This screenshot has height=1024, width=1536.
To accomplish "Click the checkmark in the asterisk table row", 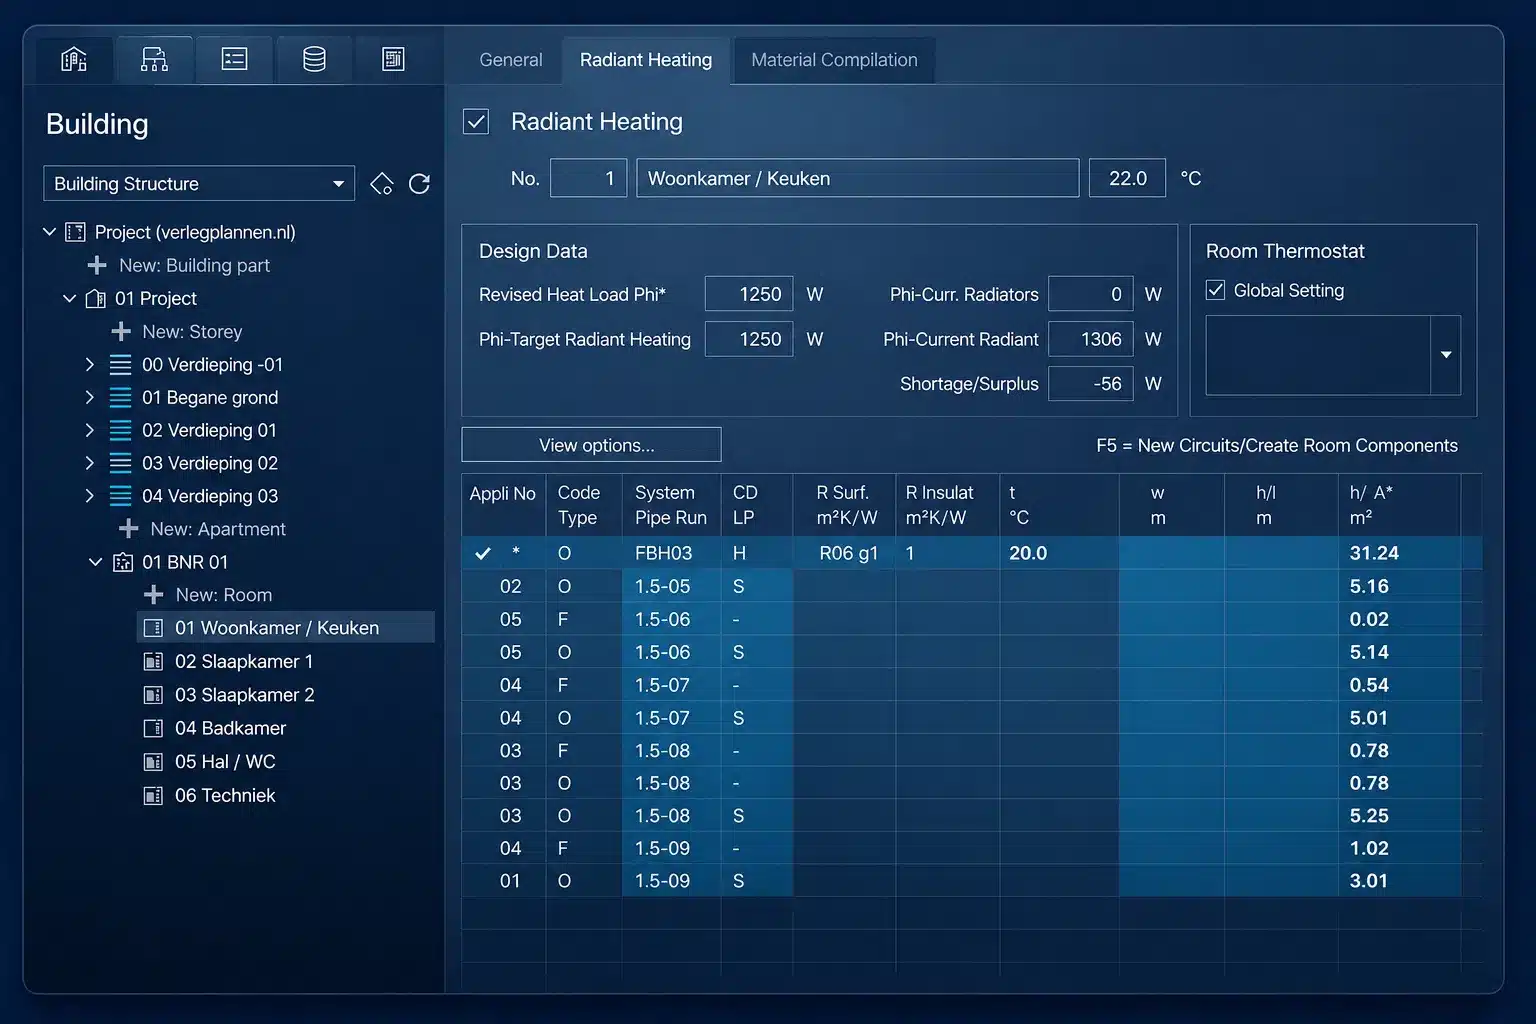I will [x=483, y=553].
